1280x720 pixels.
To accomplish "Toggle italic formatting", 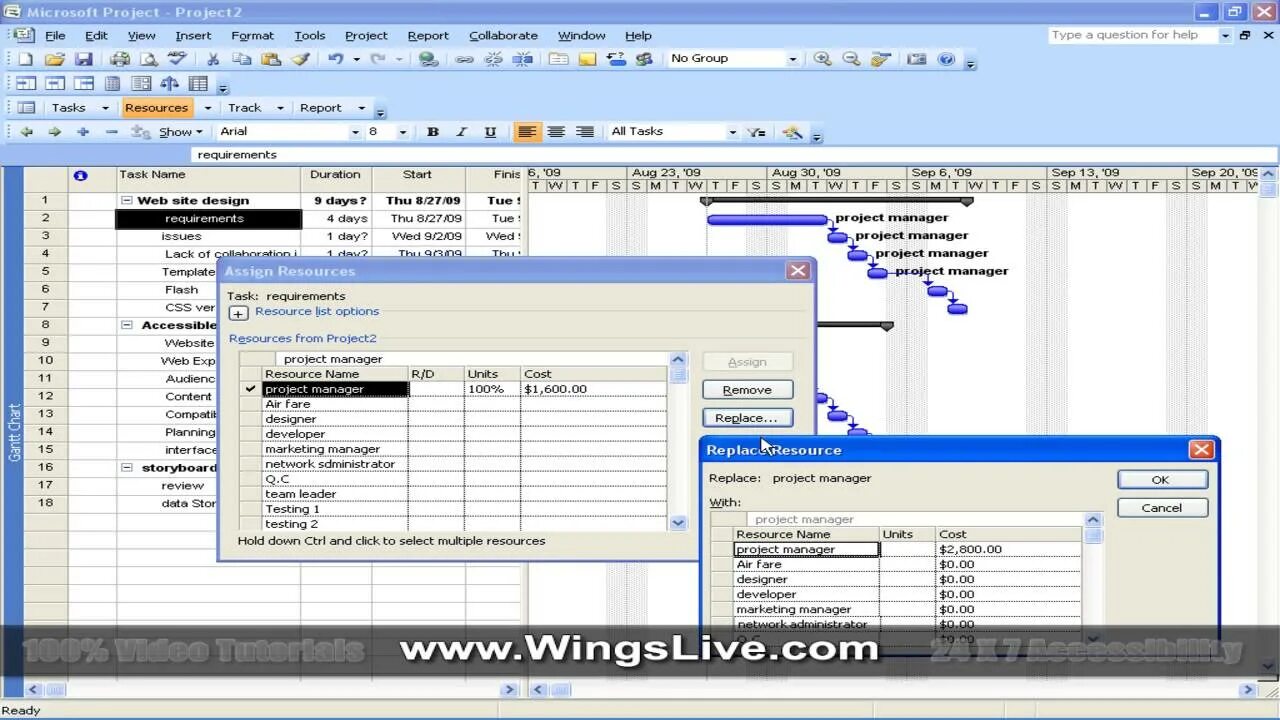I will pos(461,131).
